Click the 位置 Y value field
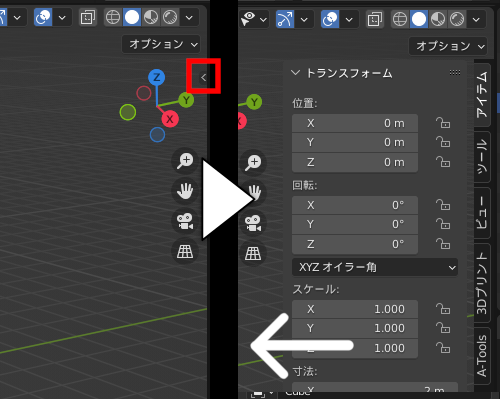Image resolution: width=500 pixels, height=399 pixels. (355, 143)
